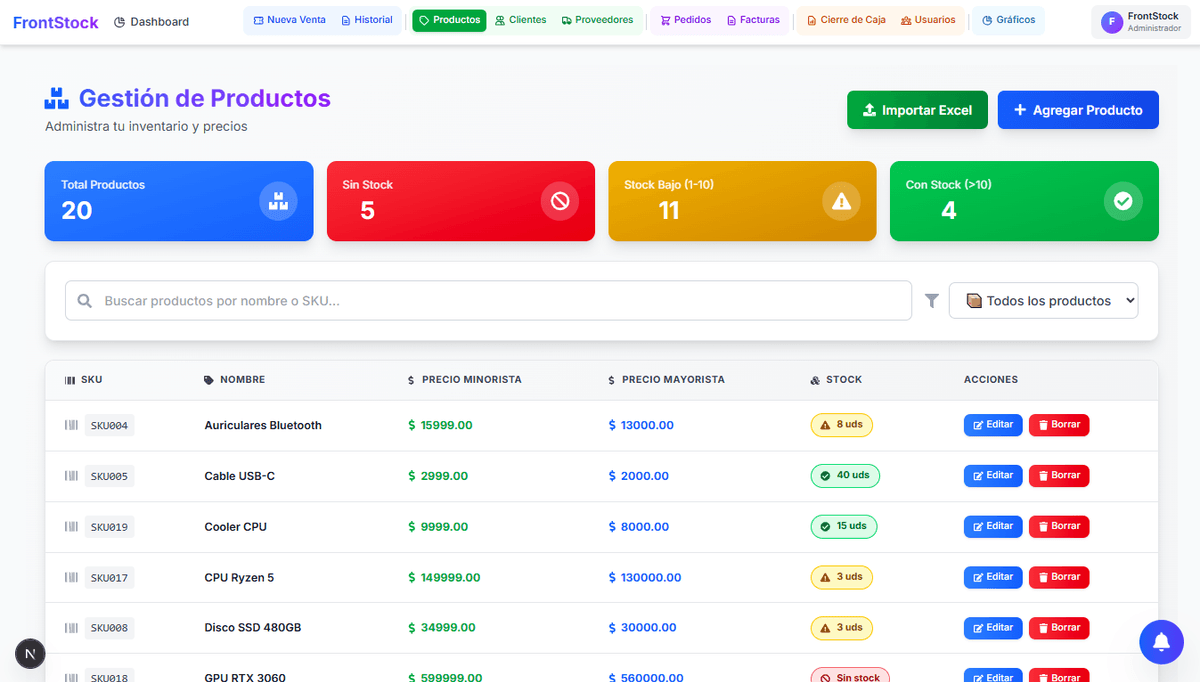The width and height of the screenshot is (1200, 682).
Task: Click the Importar Excel button
Action: (x=916, y=110)
